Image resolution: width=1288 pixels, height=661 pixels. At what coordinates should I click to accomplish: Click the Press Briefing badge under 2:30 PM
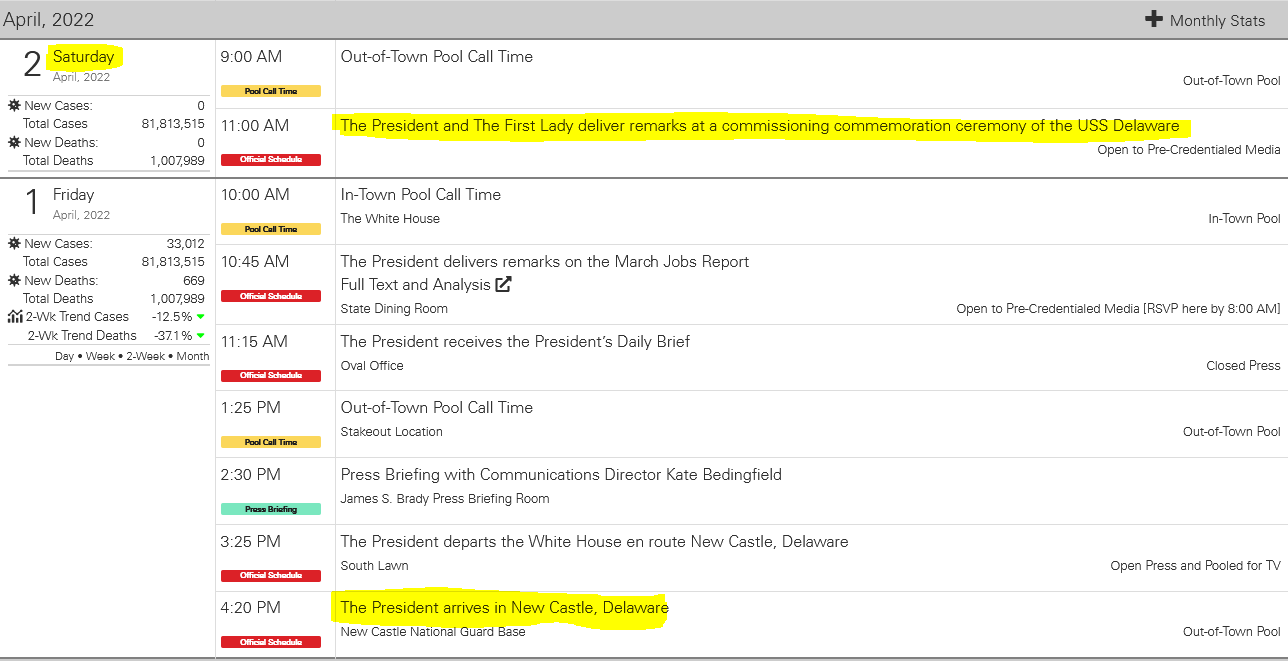(x=271, y=509)
